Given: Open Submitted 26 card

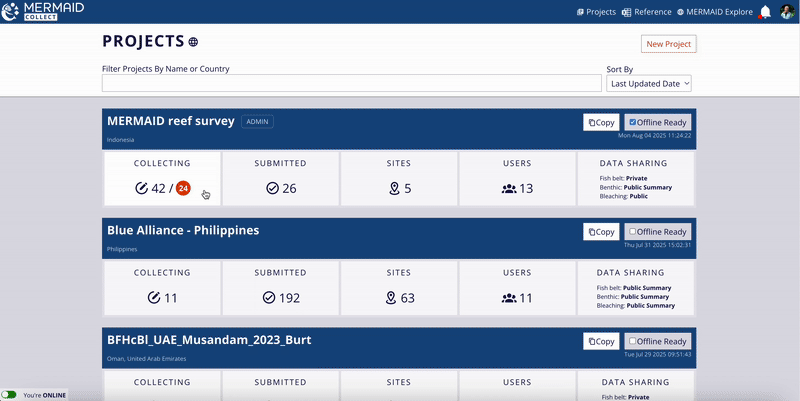Looking at the screenshot, I should point(281,179).
